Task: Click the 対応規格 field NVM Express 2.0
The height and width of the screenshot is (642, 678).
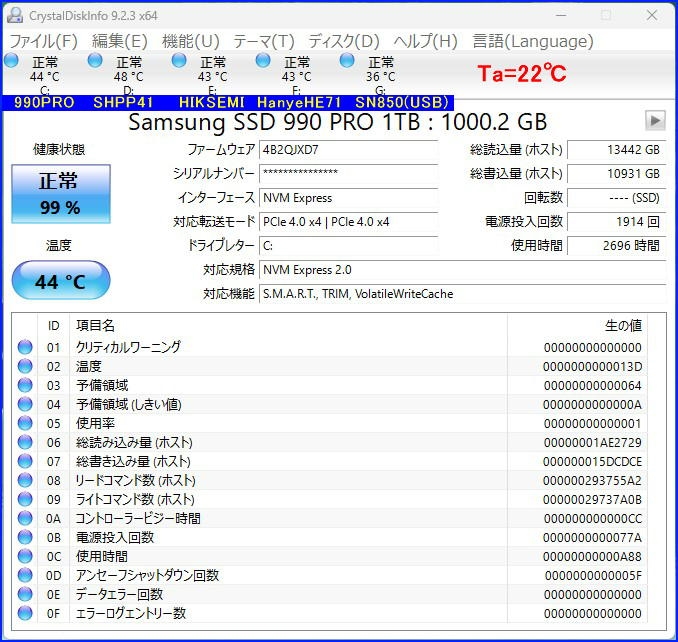Action: pyautogui.click(x=463, y=270)
